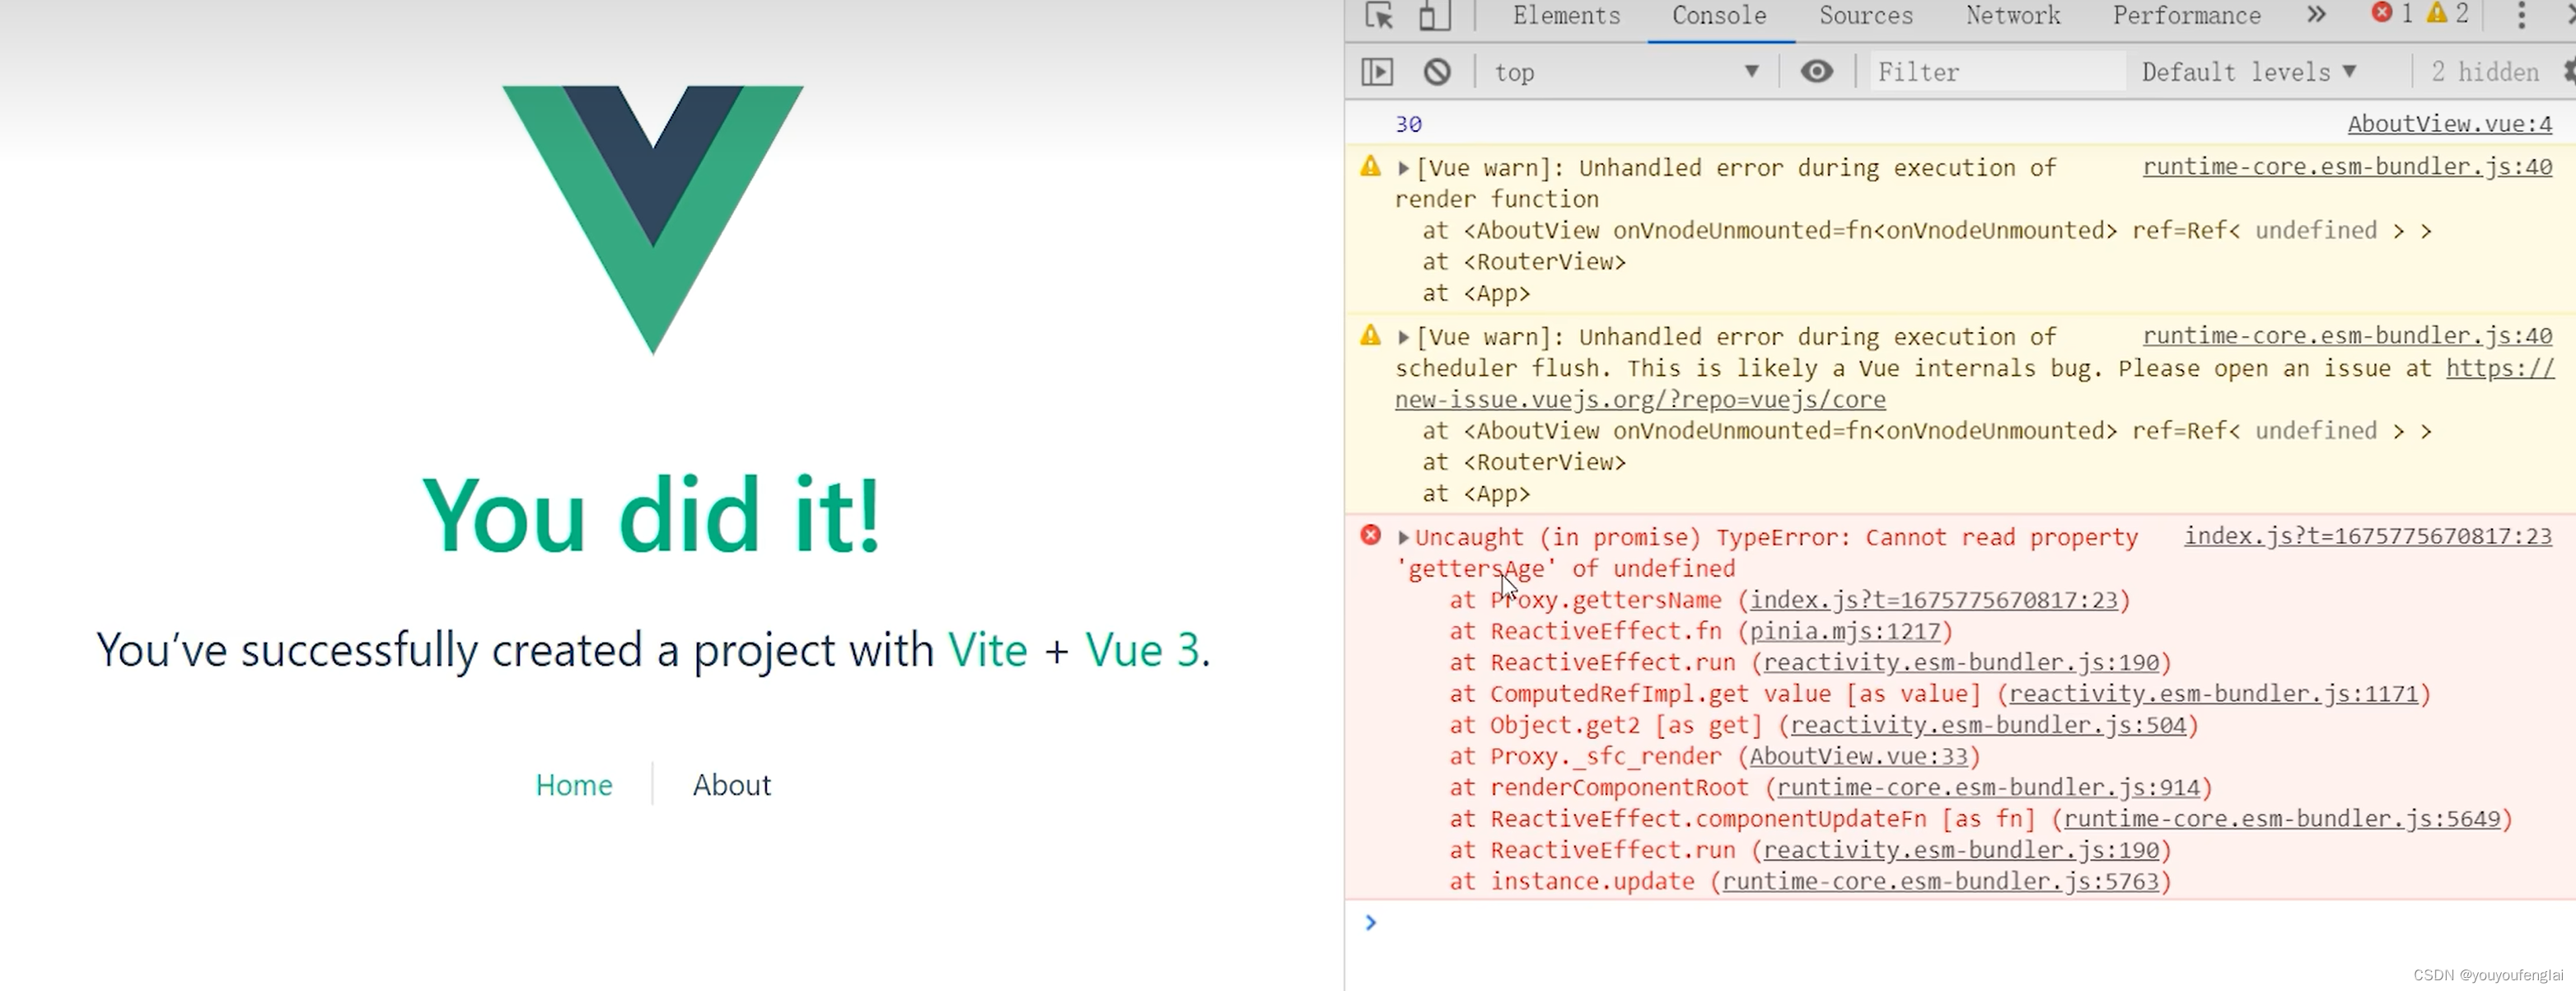Click warning icon of render function message

point(1370,166)
